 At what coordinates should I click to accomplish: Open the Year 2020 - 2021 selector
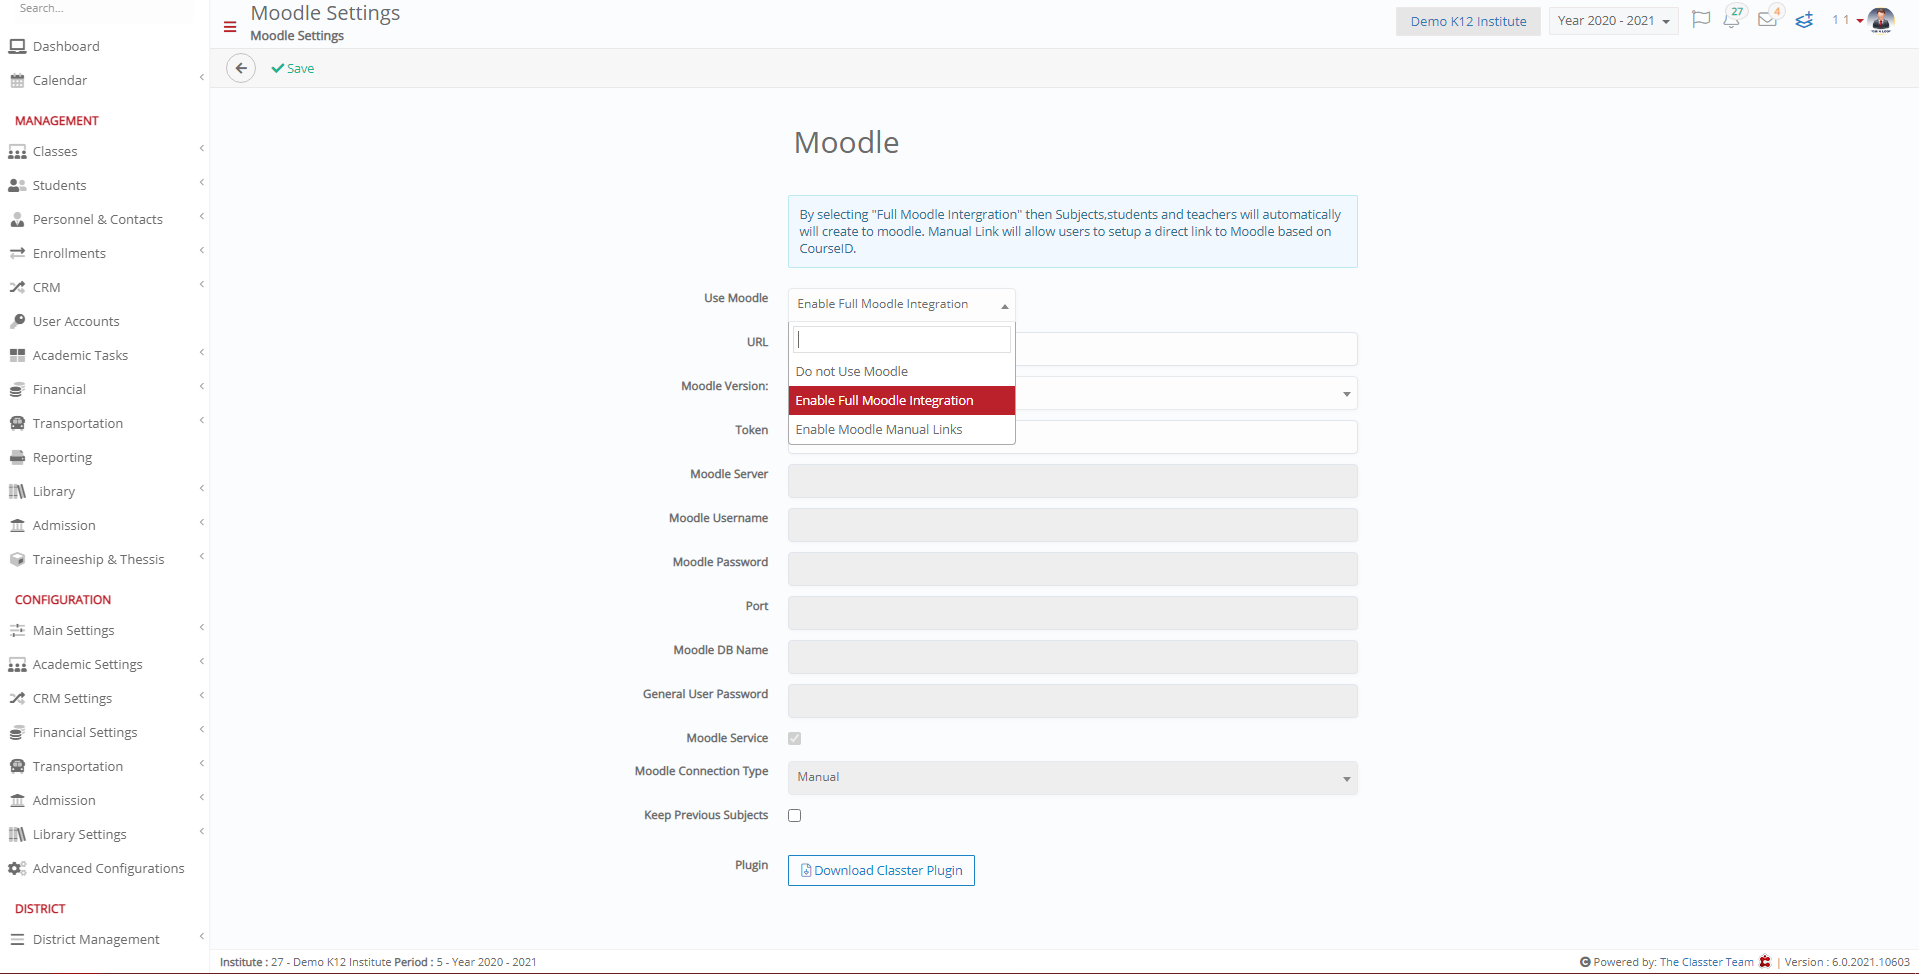coord(1613,21)
